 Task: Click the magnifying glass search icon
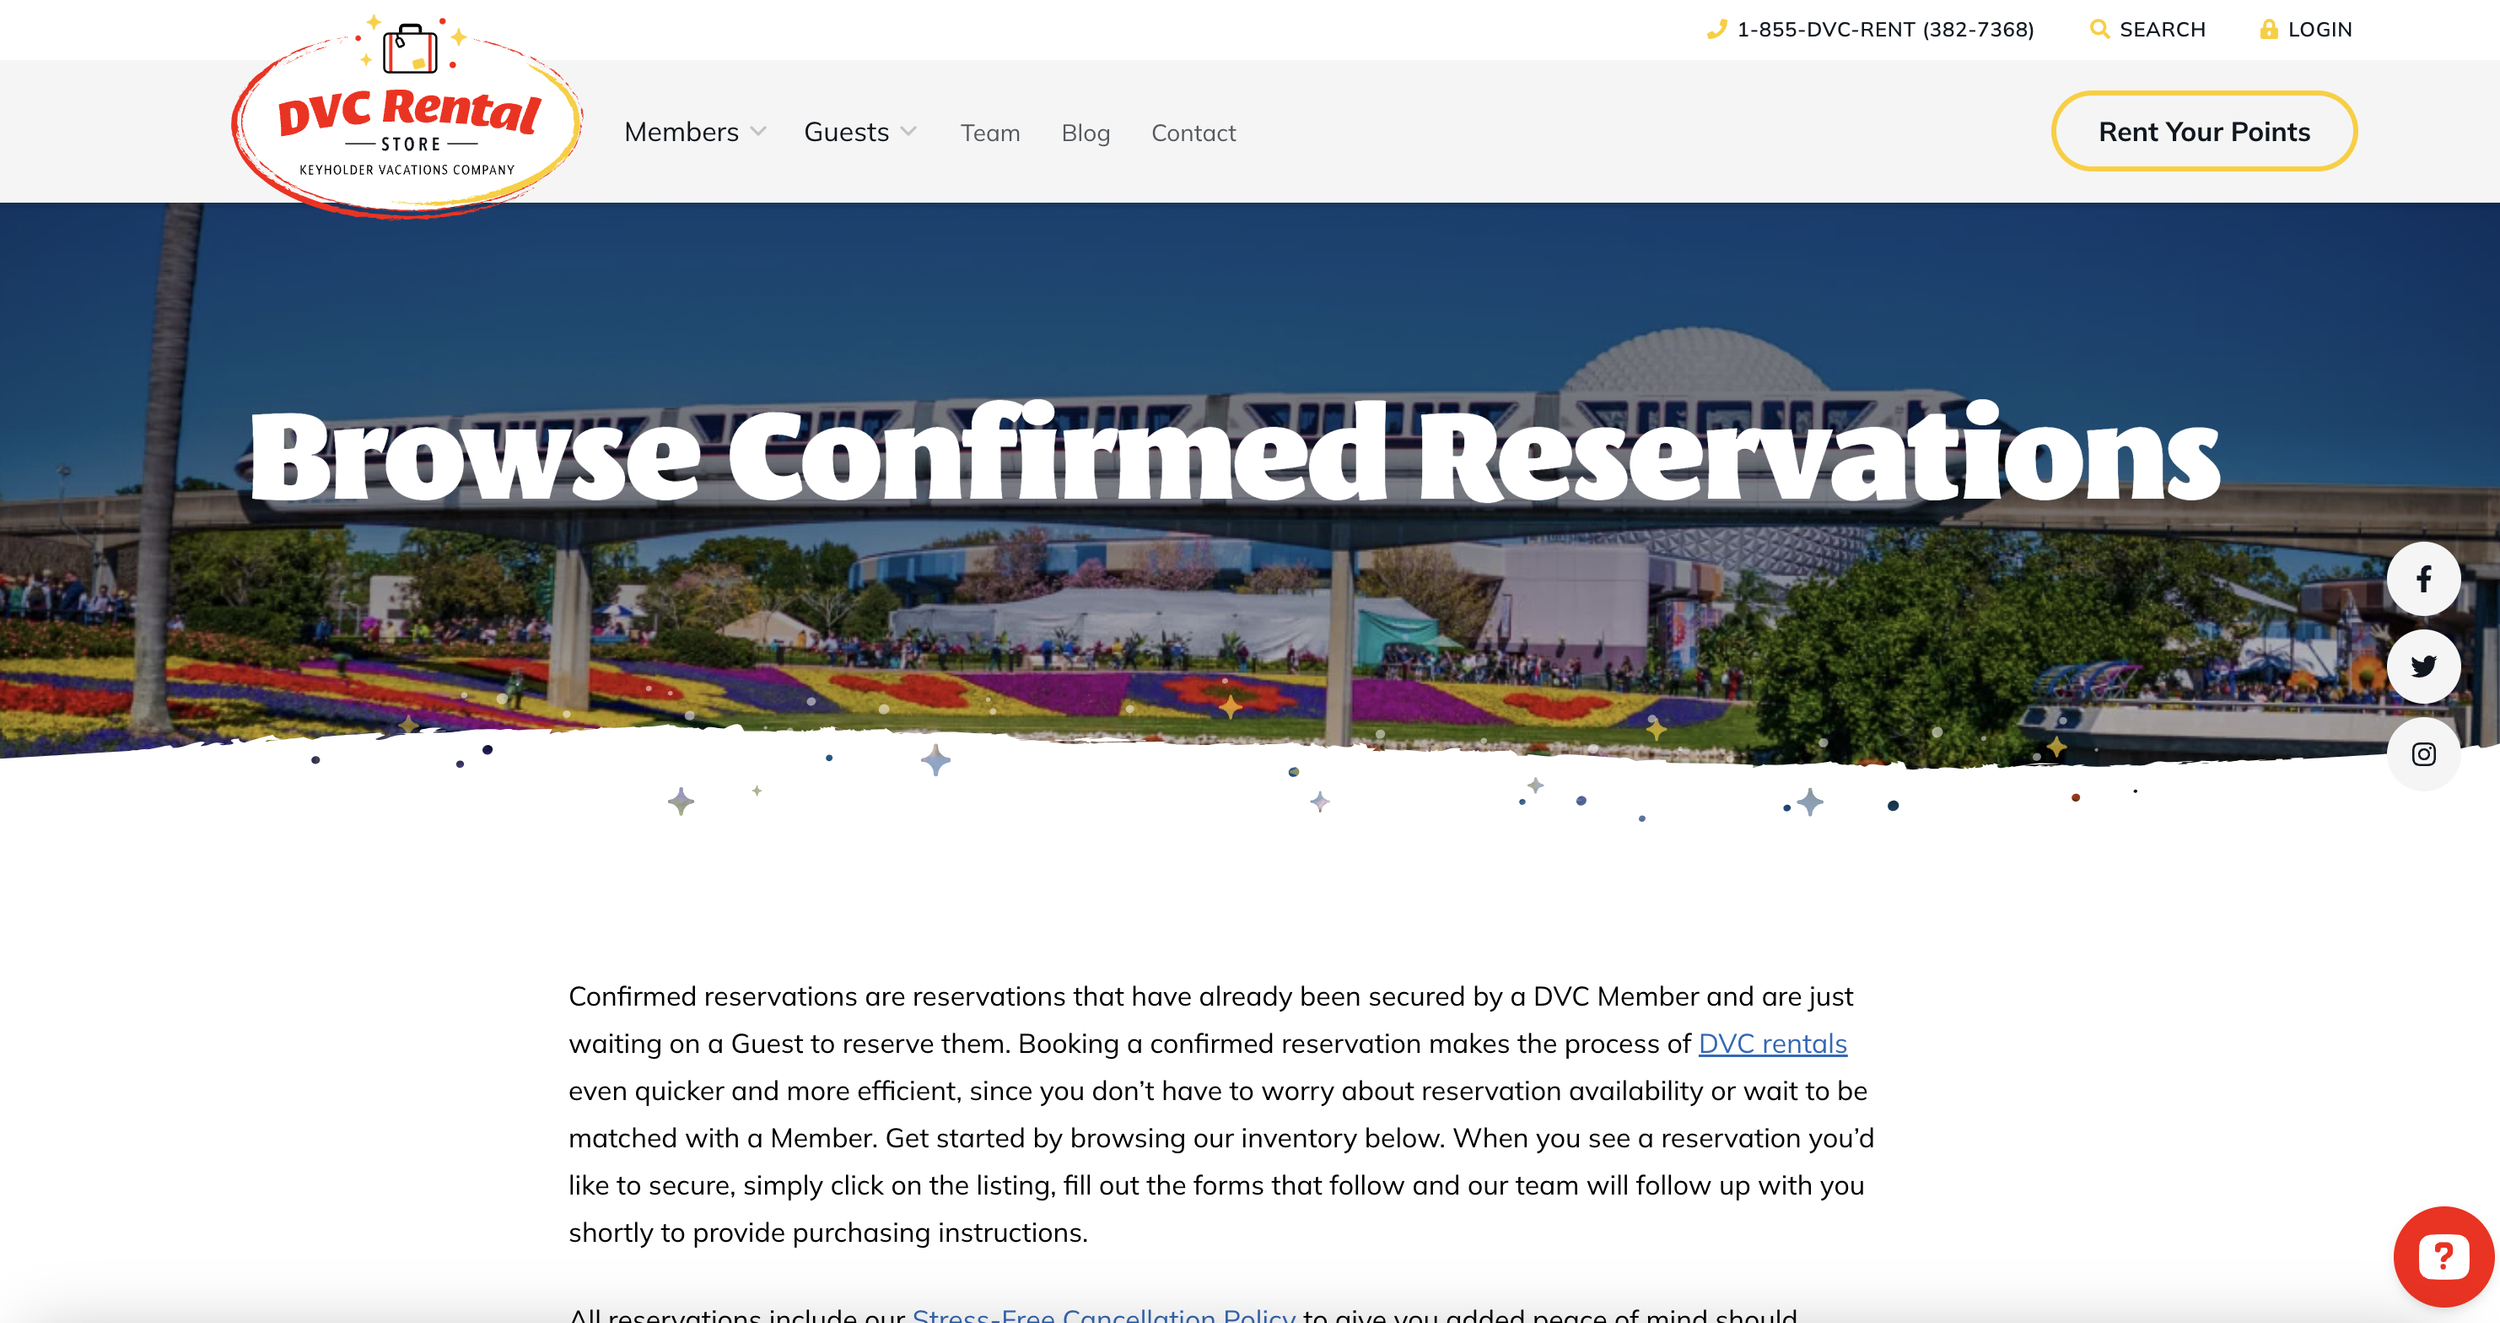pyautogui.click(x=2099, y=30)
